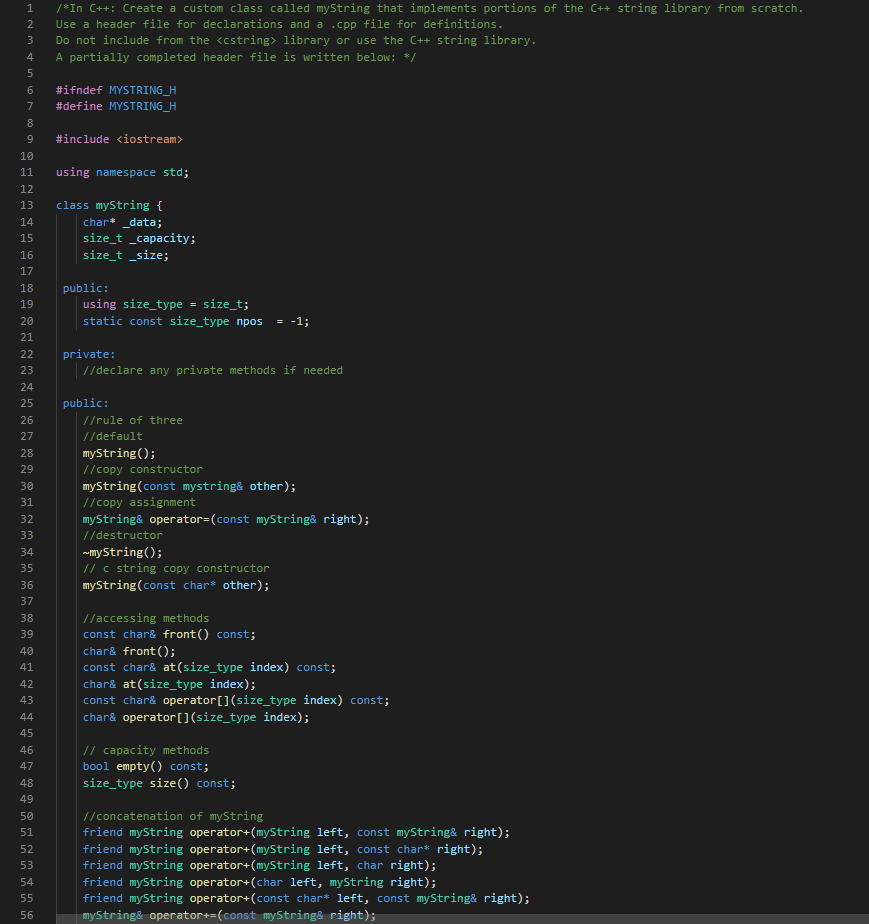Click 'operator+' on line 52

pos(219,849)
